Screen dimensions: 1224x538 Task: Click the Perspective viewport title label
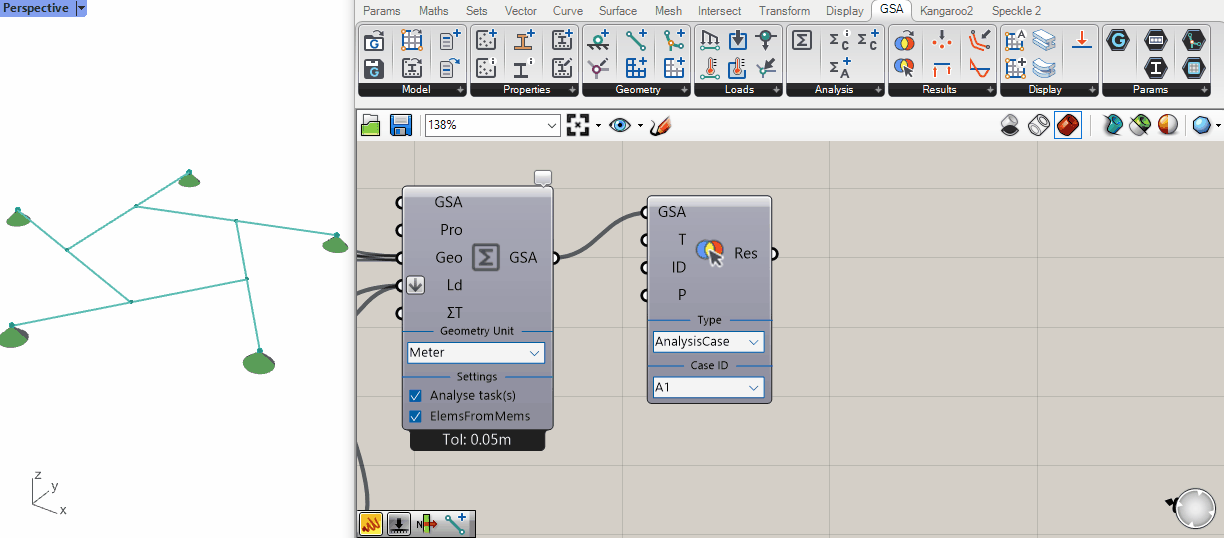coord(36,8)
